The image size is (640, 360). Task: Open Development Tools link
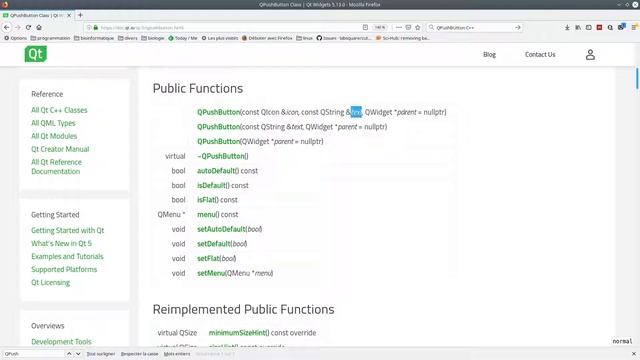(x=61, y=342)
